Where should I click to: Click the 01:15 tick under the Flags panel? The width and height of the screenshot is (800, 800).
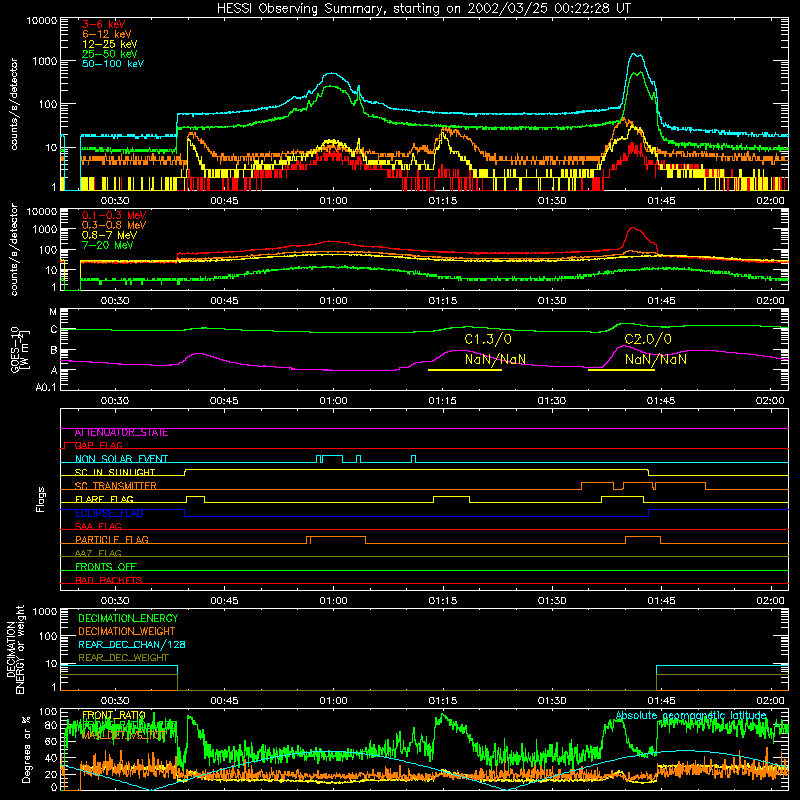click(x=442, y=601)
